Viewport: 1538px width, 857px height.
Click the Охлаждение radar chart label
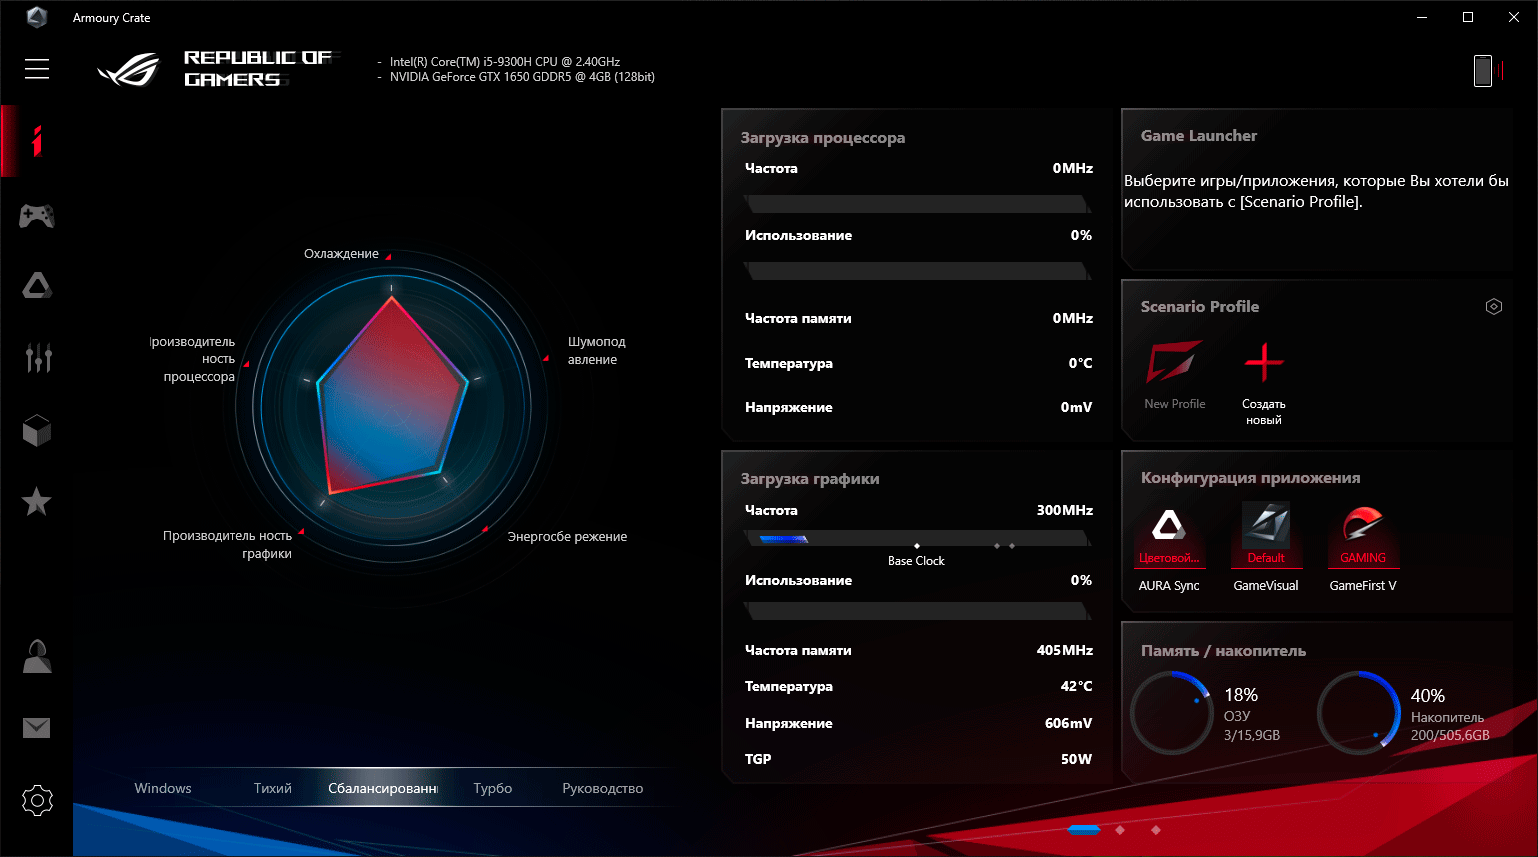pyautogui.click(x=341, y=254)
